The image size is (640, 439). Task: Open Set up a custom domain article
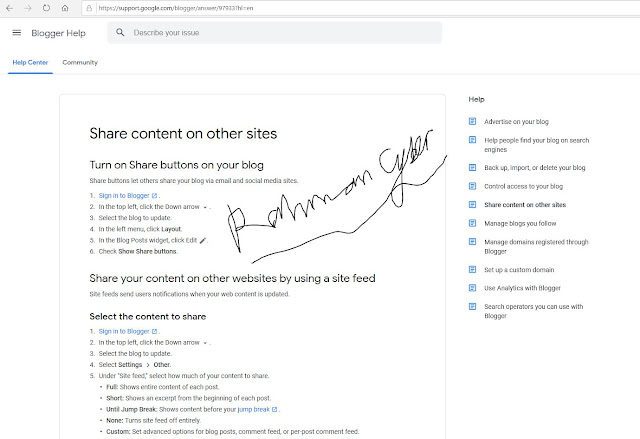pyautogui.click(x=519, y=270)
